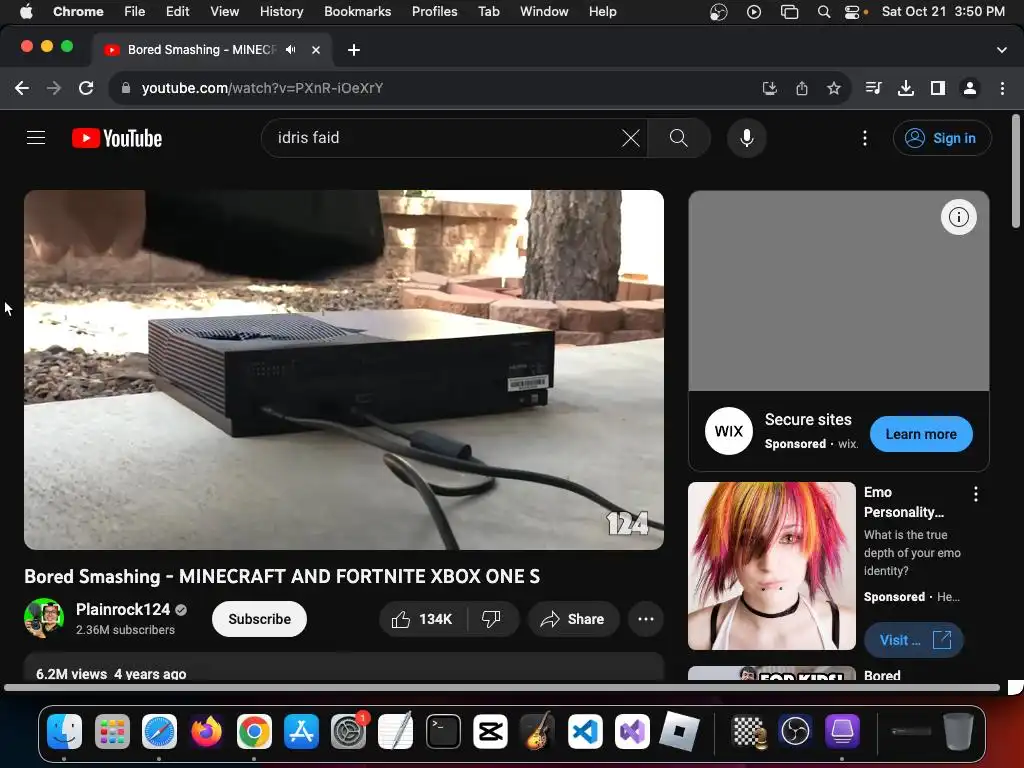Image resolution: width=1024 pixels, height=768 pixels.
Task: Click the page vertical scrollbar
Action: (x=1016, y=171)
